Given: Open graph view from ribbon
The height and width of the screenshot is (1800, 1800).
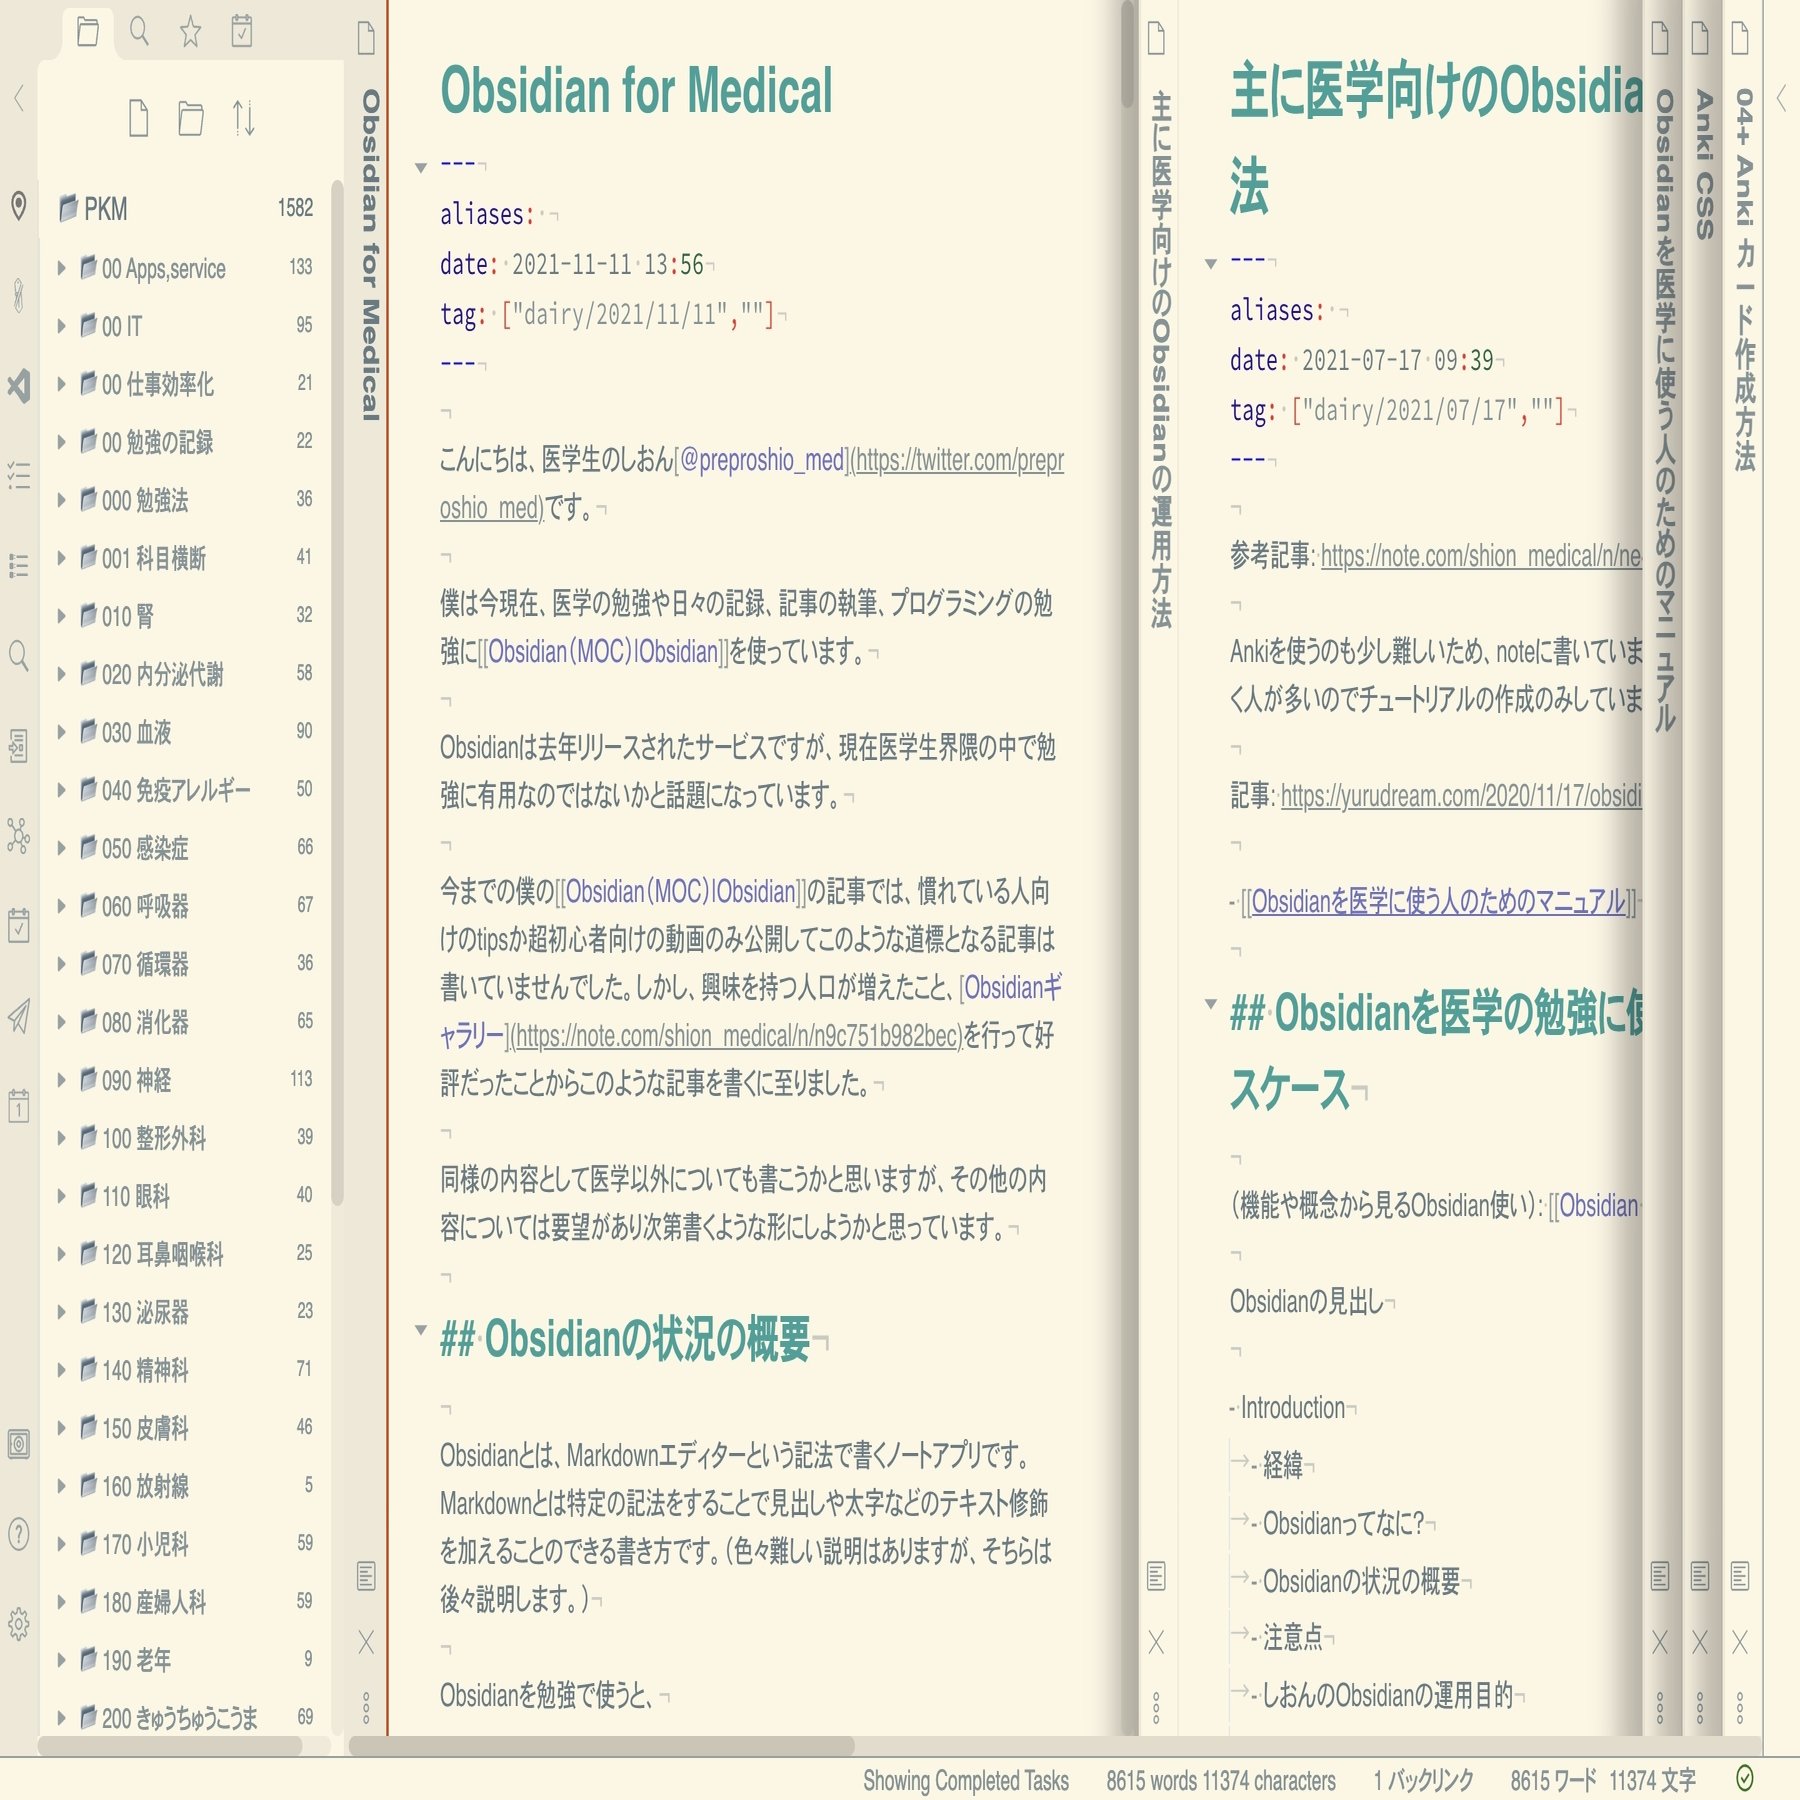Looking at the screenshot, I should pyautogui.click(x=18, y=835).
